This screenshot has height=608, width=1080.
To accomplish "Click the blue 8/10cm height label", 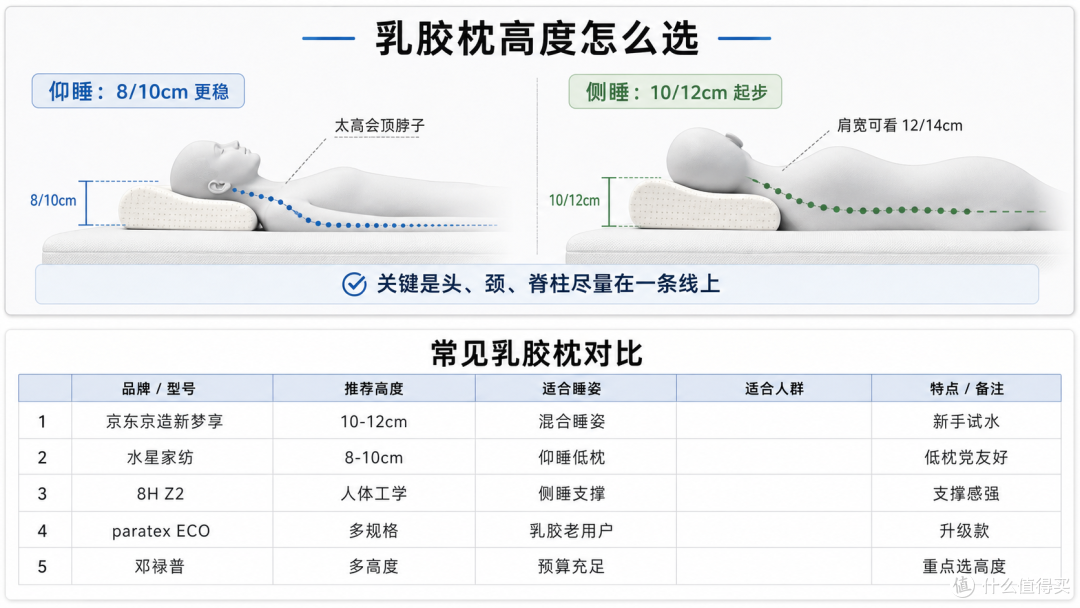I will tap(53, 200).
